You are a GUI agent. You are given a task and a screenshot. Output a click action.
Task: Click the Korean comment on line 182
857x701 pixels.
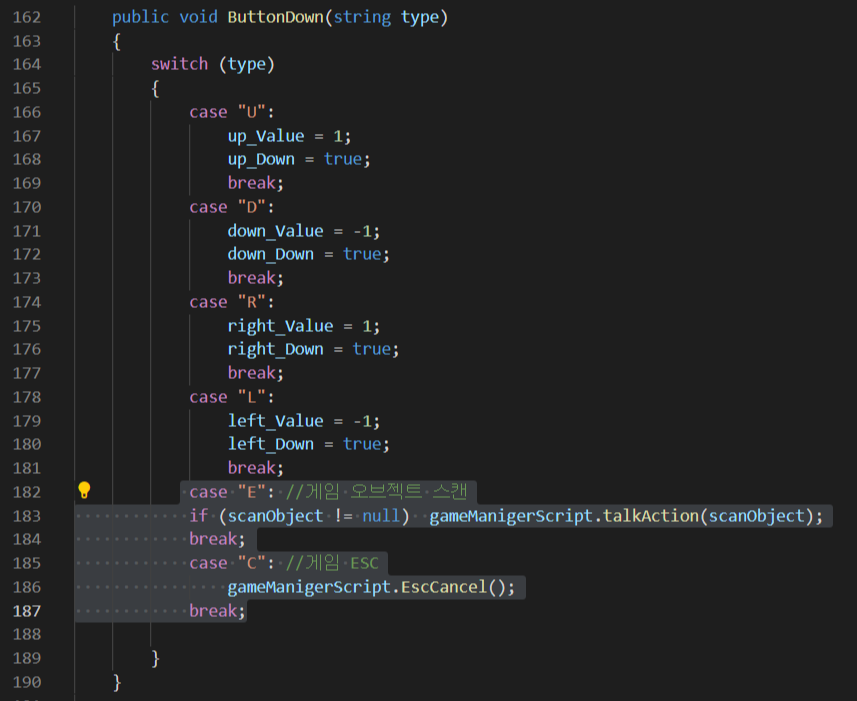(377, 492)
